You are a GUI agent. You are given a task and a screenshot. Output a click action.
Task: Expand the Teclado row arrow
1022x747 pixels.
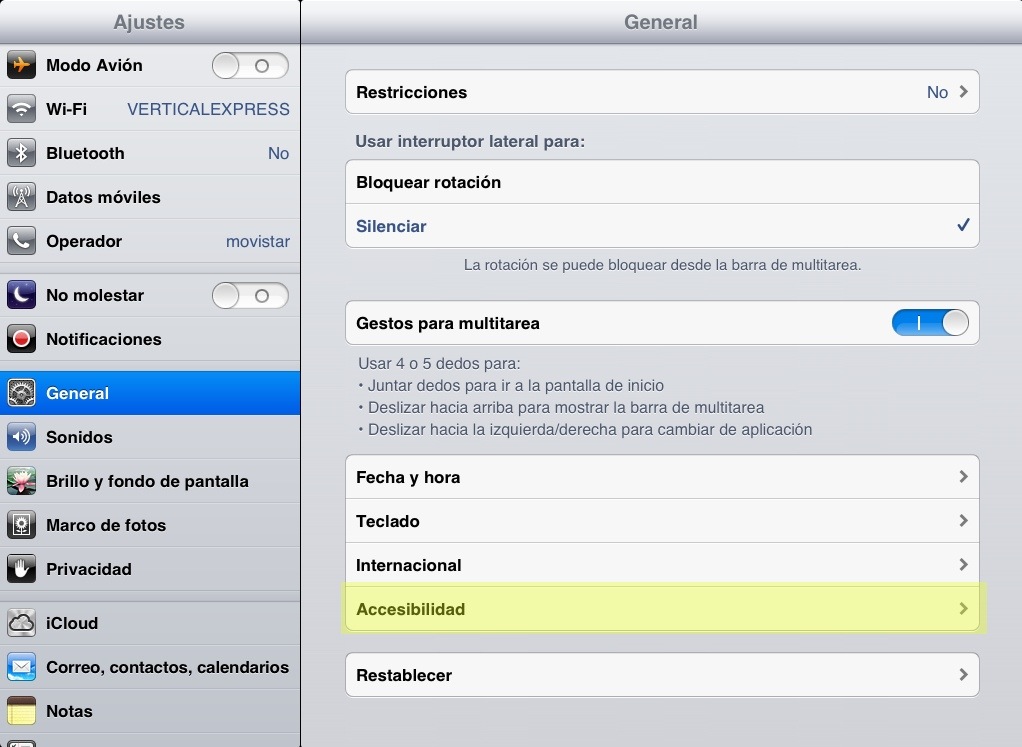963,521
